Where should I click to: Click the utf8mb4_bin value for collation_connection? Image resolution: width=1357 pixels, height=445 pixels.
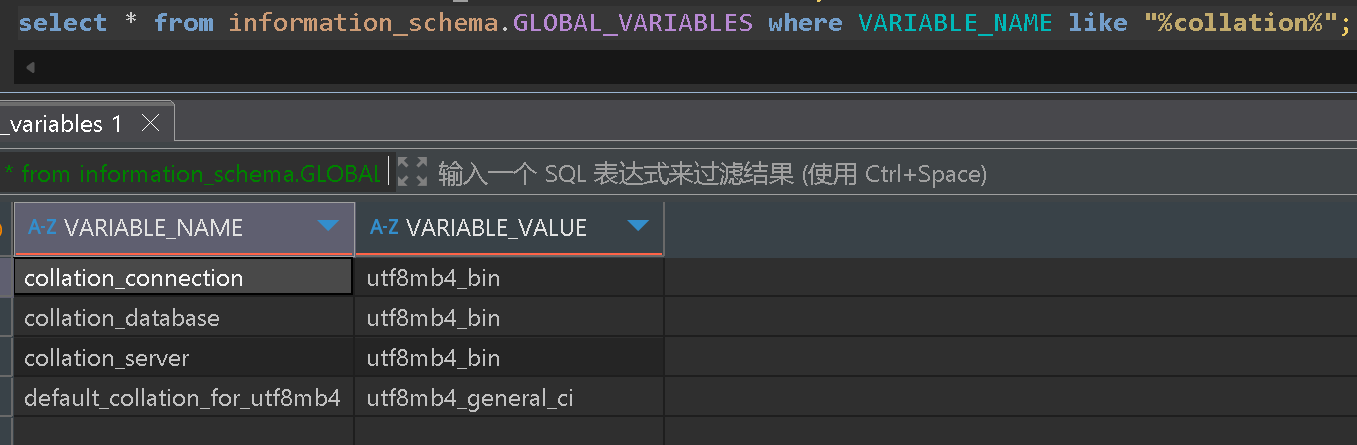(x=509, y=278)
